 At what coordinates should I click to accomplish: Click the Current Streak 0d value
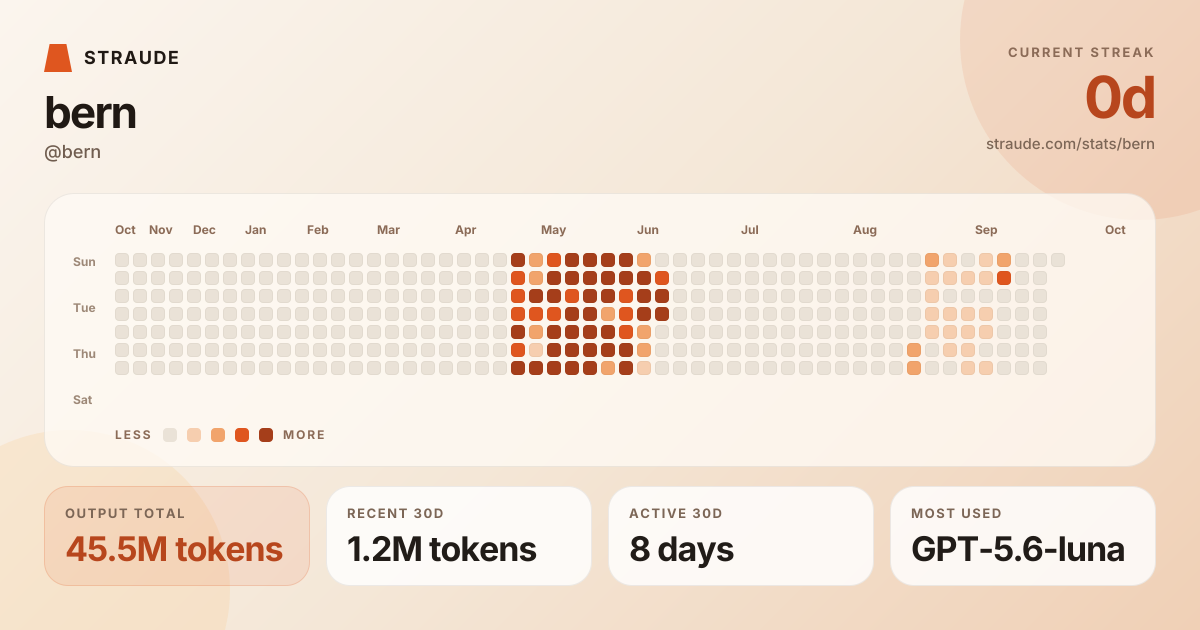(1120, 98)
